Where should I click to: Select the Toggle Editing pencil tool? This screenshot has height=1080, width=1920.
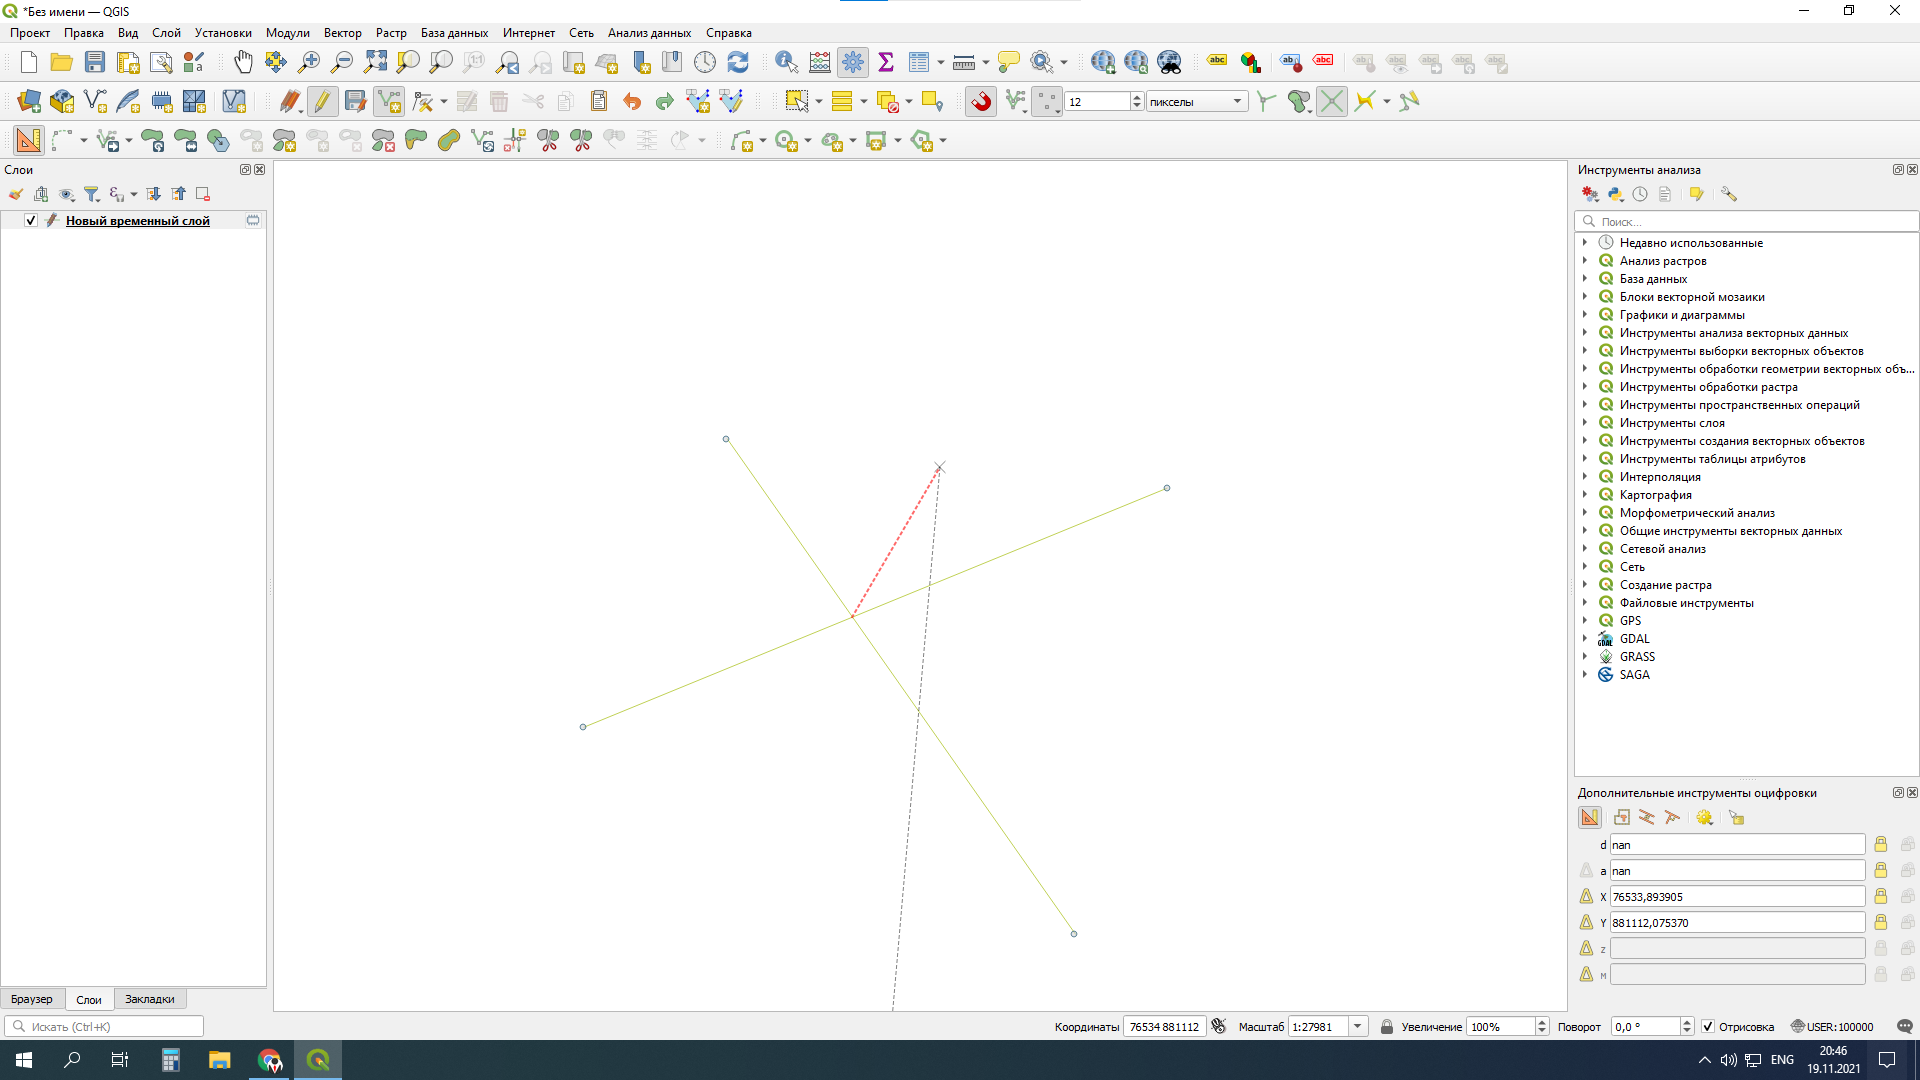pos(322,101)
